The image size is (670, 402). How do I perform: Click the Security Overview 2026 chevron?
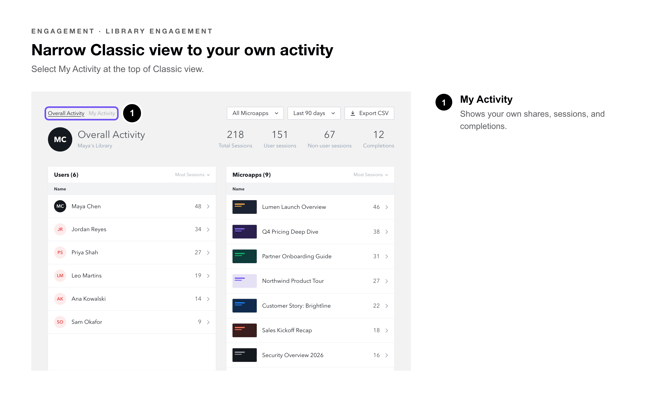(387, 355)
